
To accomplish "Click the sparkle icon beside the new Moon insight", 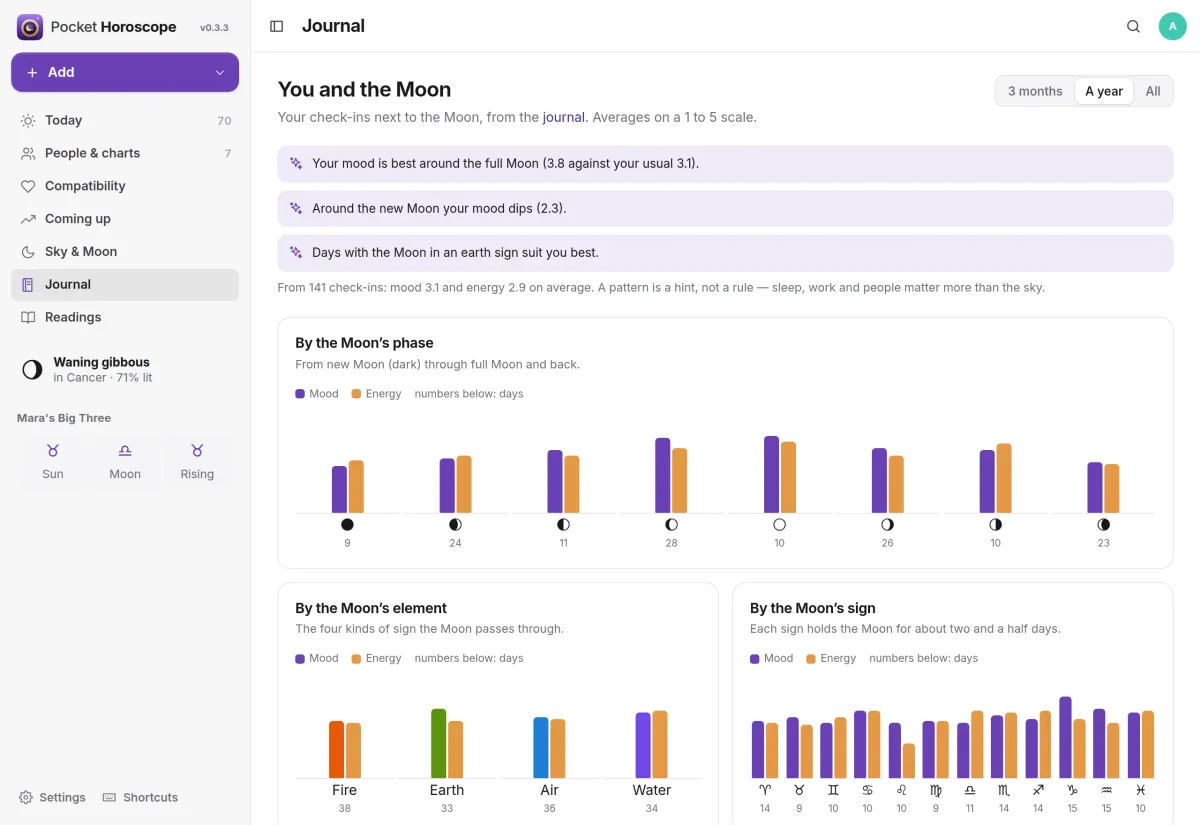I will [296, 208].
